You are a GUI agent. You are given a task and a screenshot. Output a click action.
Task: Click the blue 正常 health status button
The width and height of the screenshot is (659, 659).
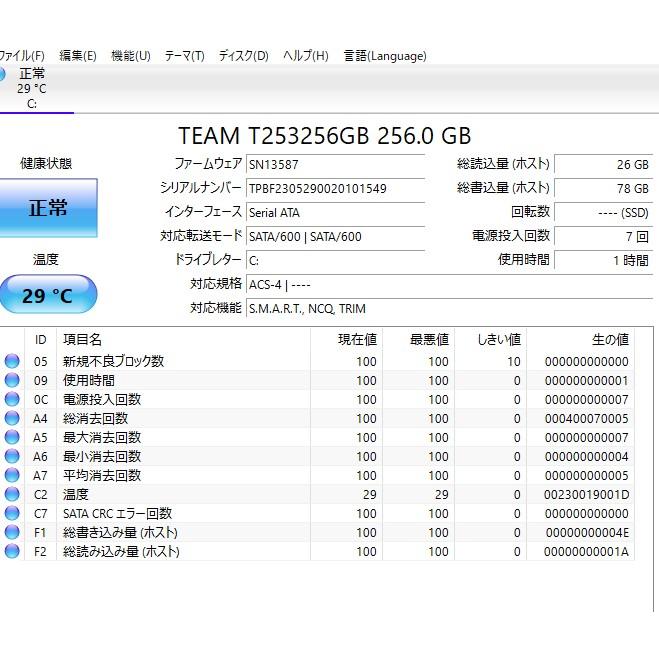(48, 208)
